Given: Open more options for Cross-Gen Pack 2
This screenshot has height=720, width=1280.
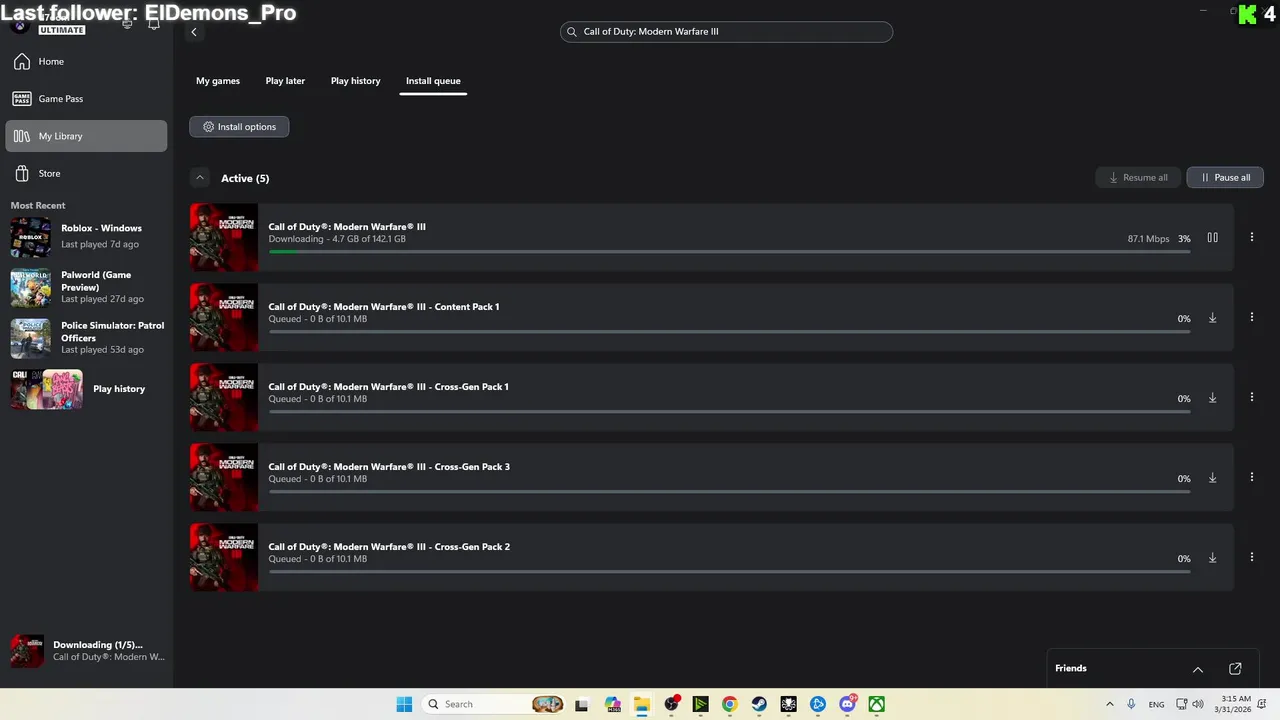Looking at the screenshot, I should pyautogui.click(x=1251, y=558).
